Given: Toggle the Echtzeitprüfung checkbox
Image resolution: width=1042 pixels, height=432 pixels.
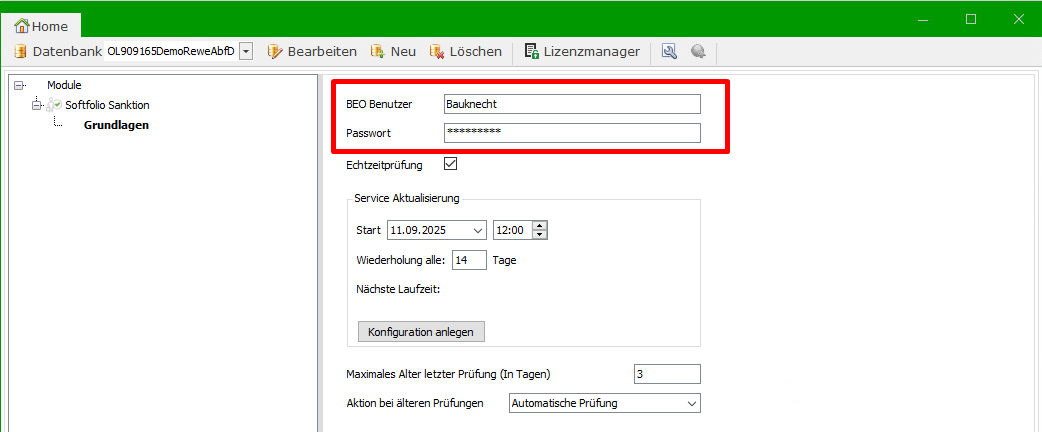Looking at the screenshot, I should point(450,164).
